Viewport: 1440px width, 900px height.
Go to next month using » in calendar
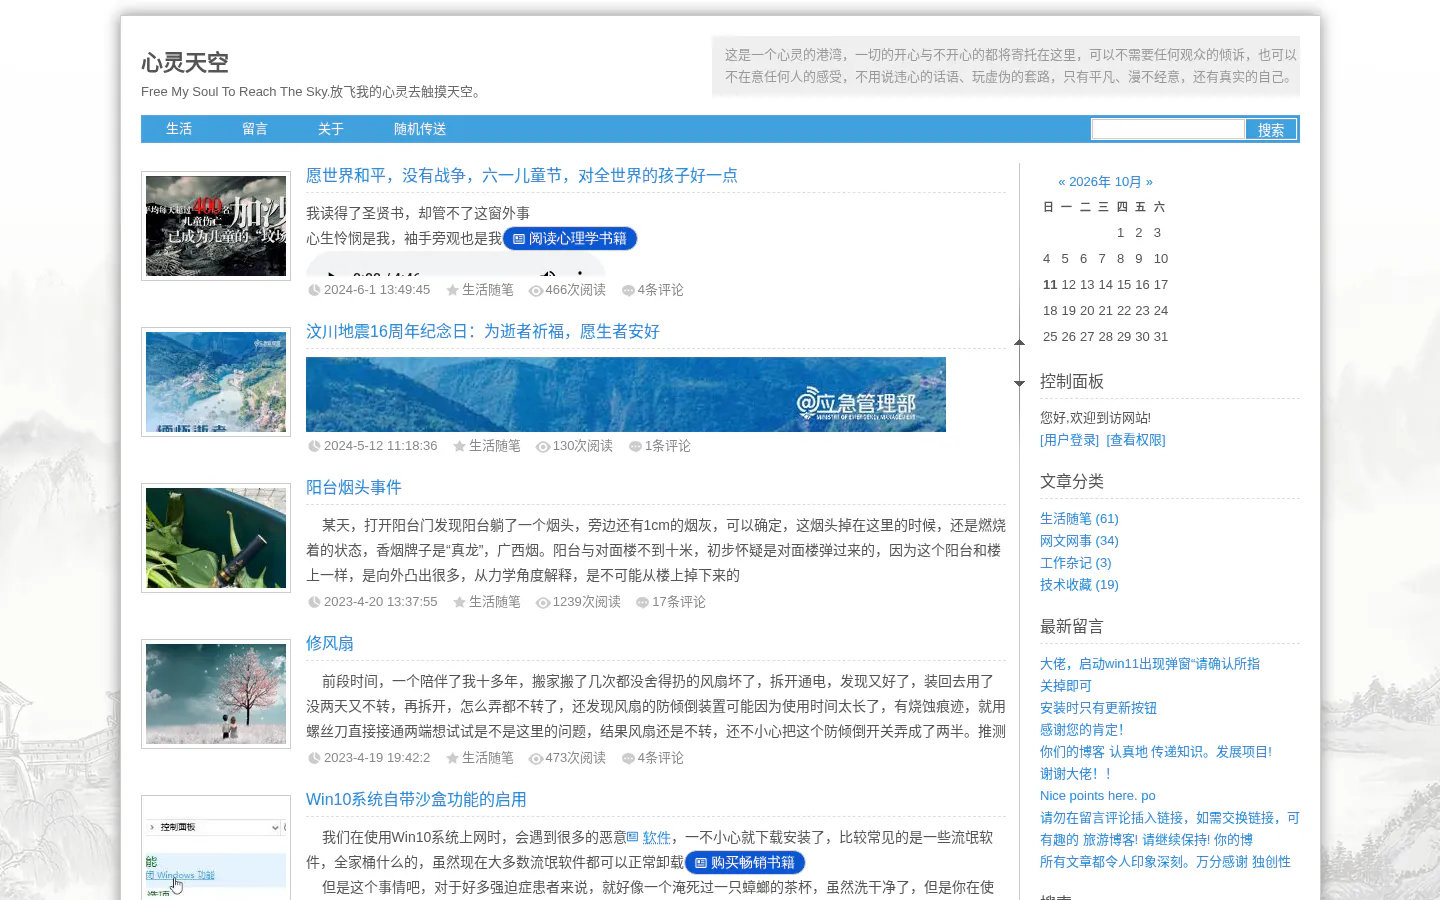point(1149,182)
